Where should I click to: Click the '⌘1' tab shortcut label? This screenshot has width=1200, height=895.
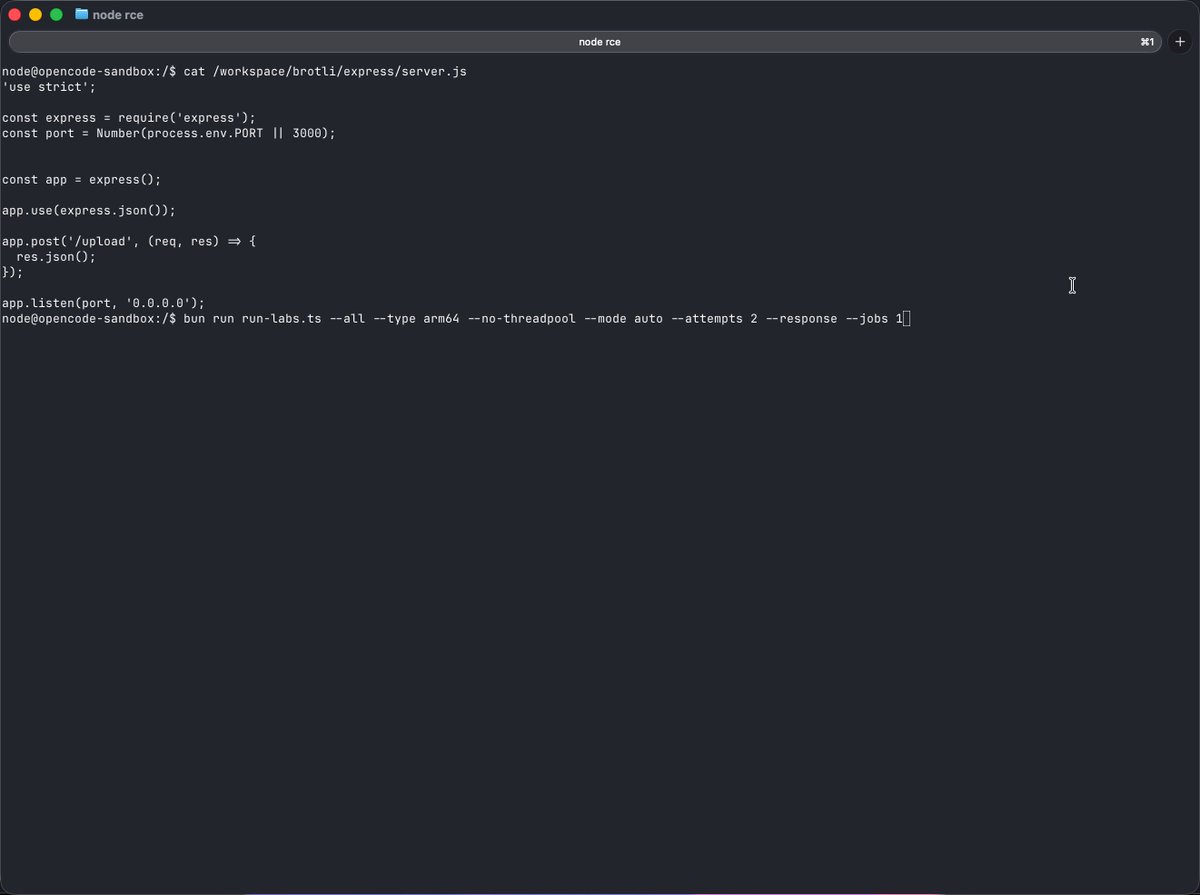pyautogui.click(x=1147, y=42)
